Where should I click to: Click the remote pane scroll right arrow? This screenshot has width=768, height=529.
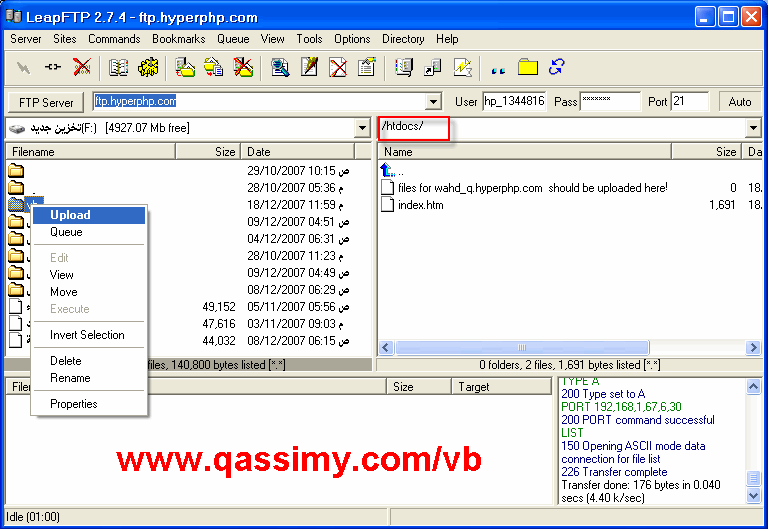click(753, 348)
